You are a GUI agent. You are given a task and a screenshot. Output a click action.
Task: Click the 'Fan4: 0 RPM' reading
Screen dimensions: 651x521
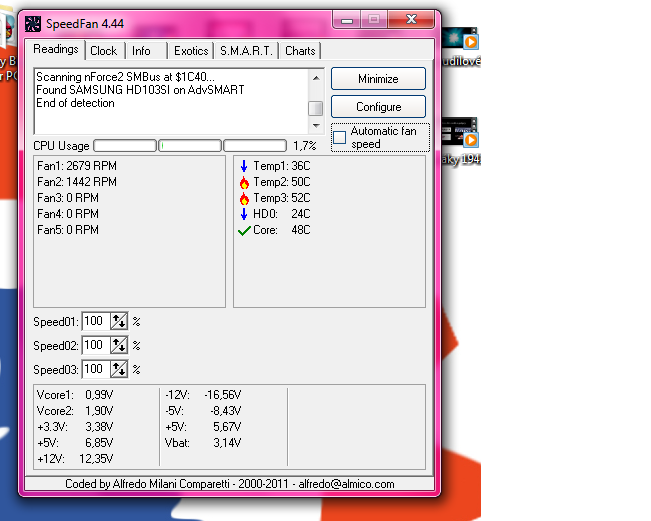point(68,214)
